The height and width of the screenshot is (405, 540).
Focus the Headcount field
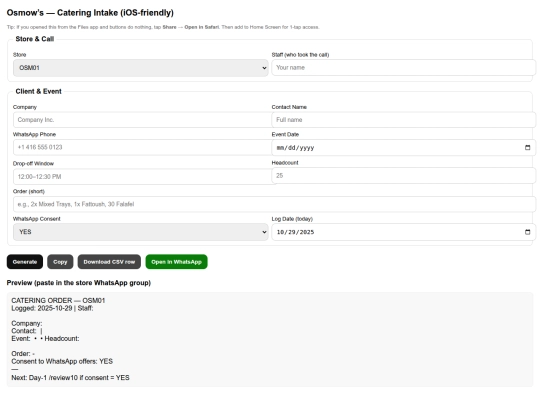[x=404, y=176]
